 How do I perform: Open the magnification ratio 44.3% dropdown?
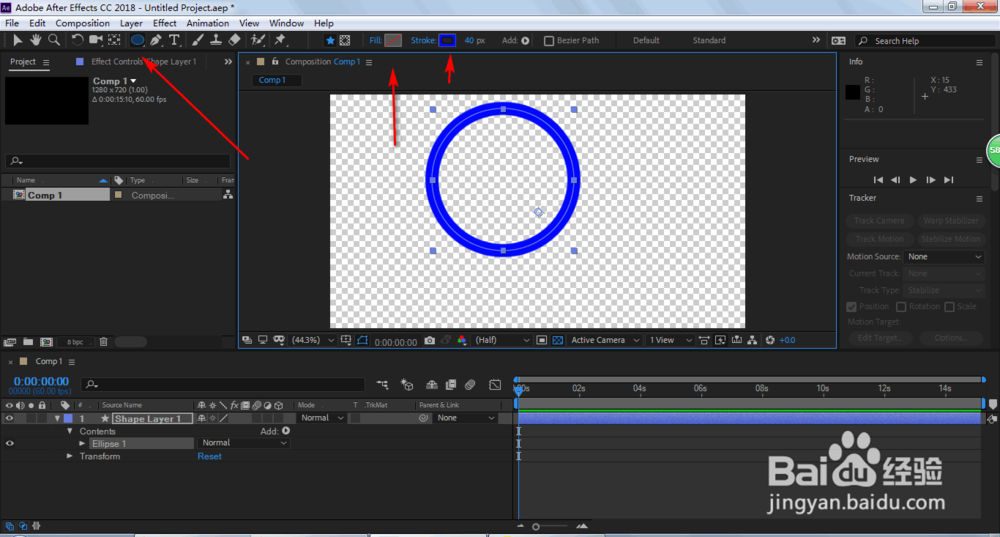point(312,341)
